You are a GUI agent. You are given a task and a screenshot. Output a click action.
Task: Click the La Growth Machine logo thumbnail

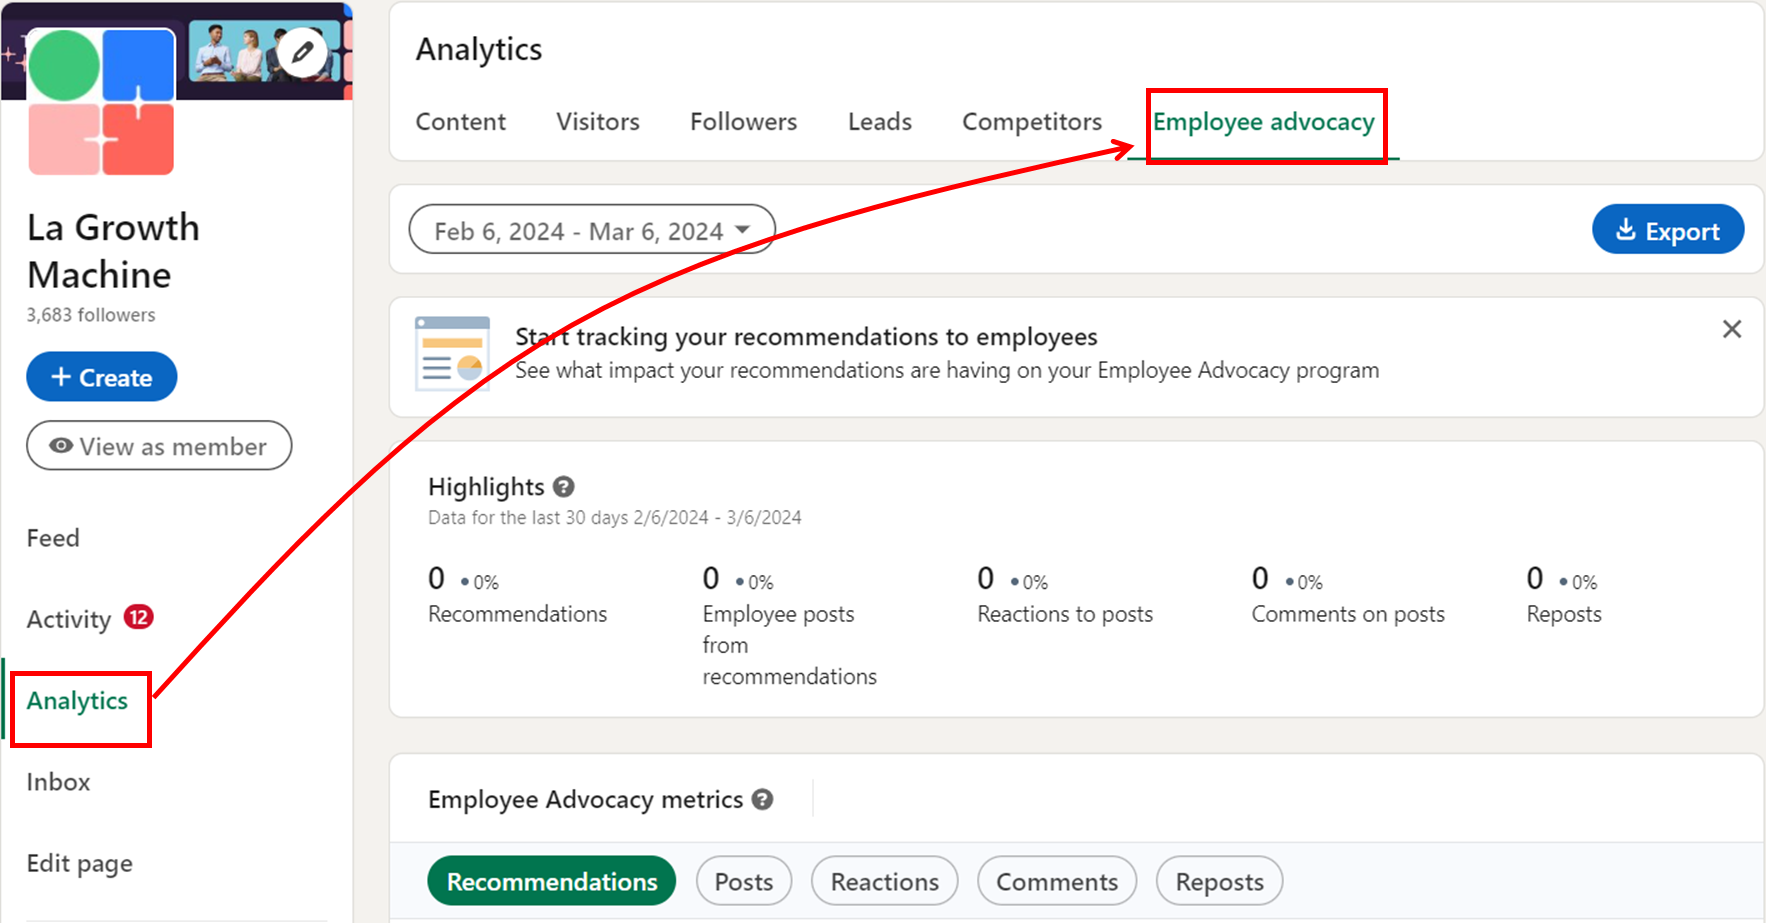(100, 100)
